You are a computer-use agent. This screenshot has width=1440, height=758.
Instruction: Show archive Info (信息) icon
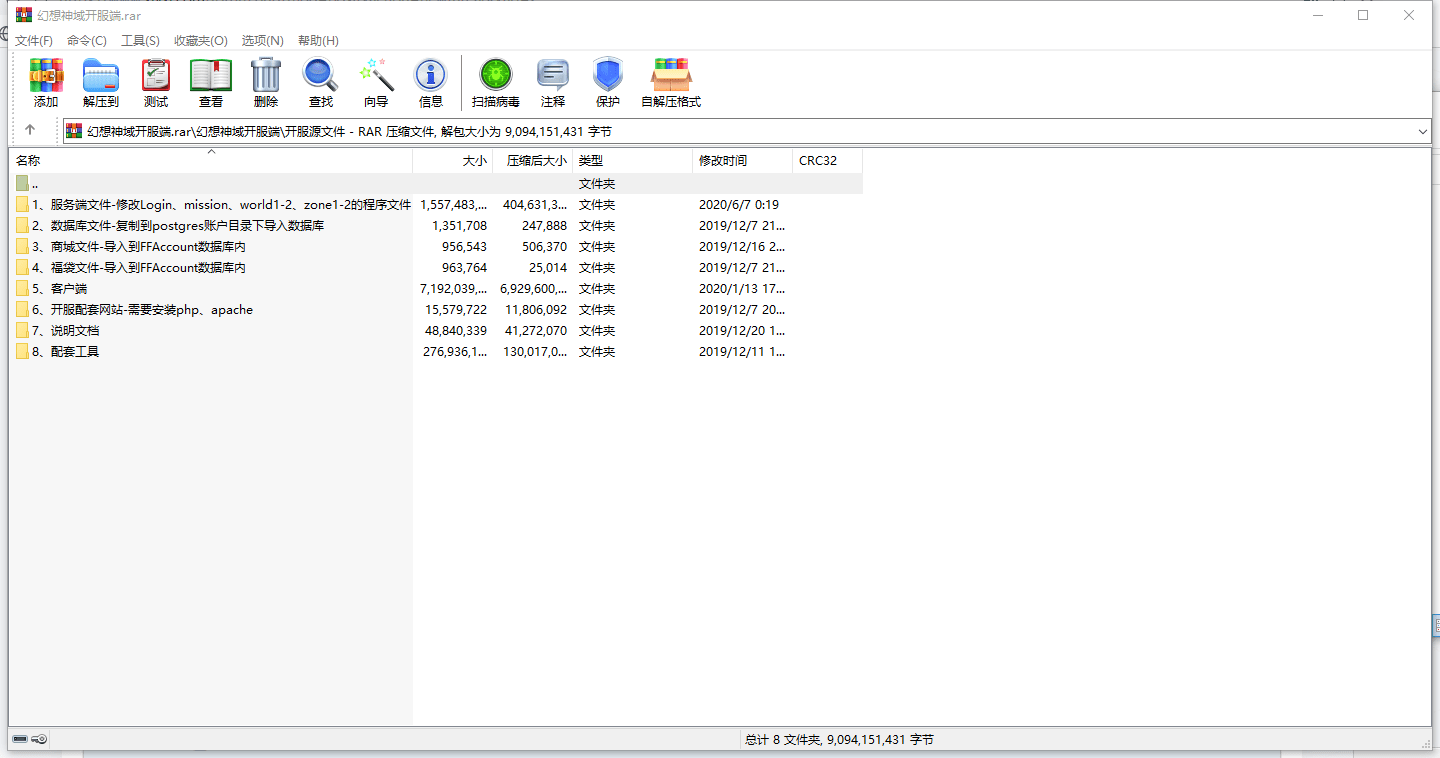coord(431,76)
